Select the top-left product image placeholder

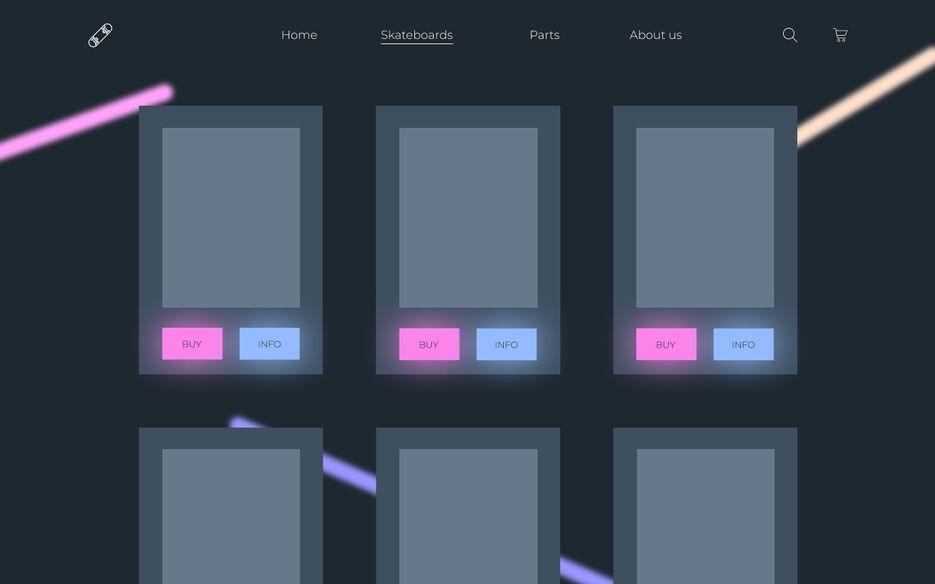(231, 217)
